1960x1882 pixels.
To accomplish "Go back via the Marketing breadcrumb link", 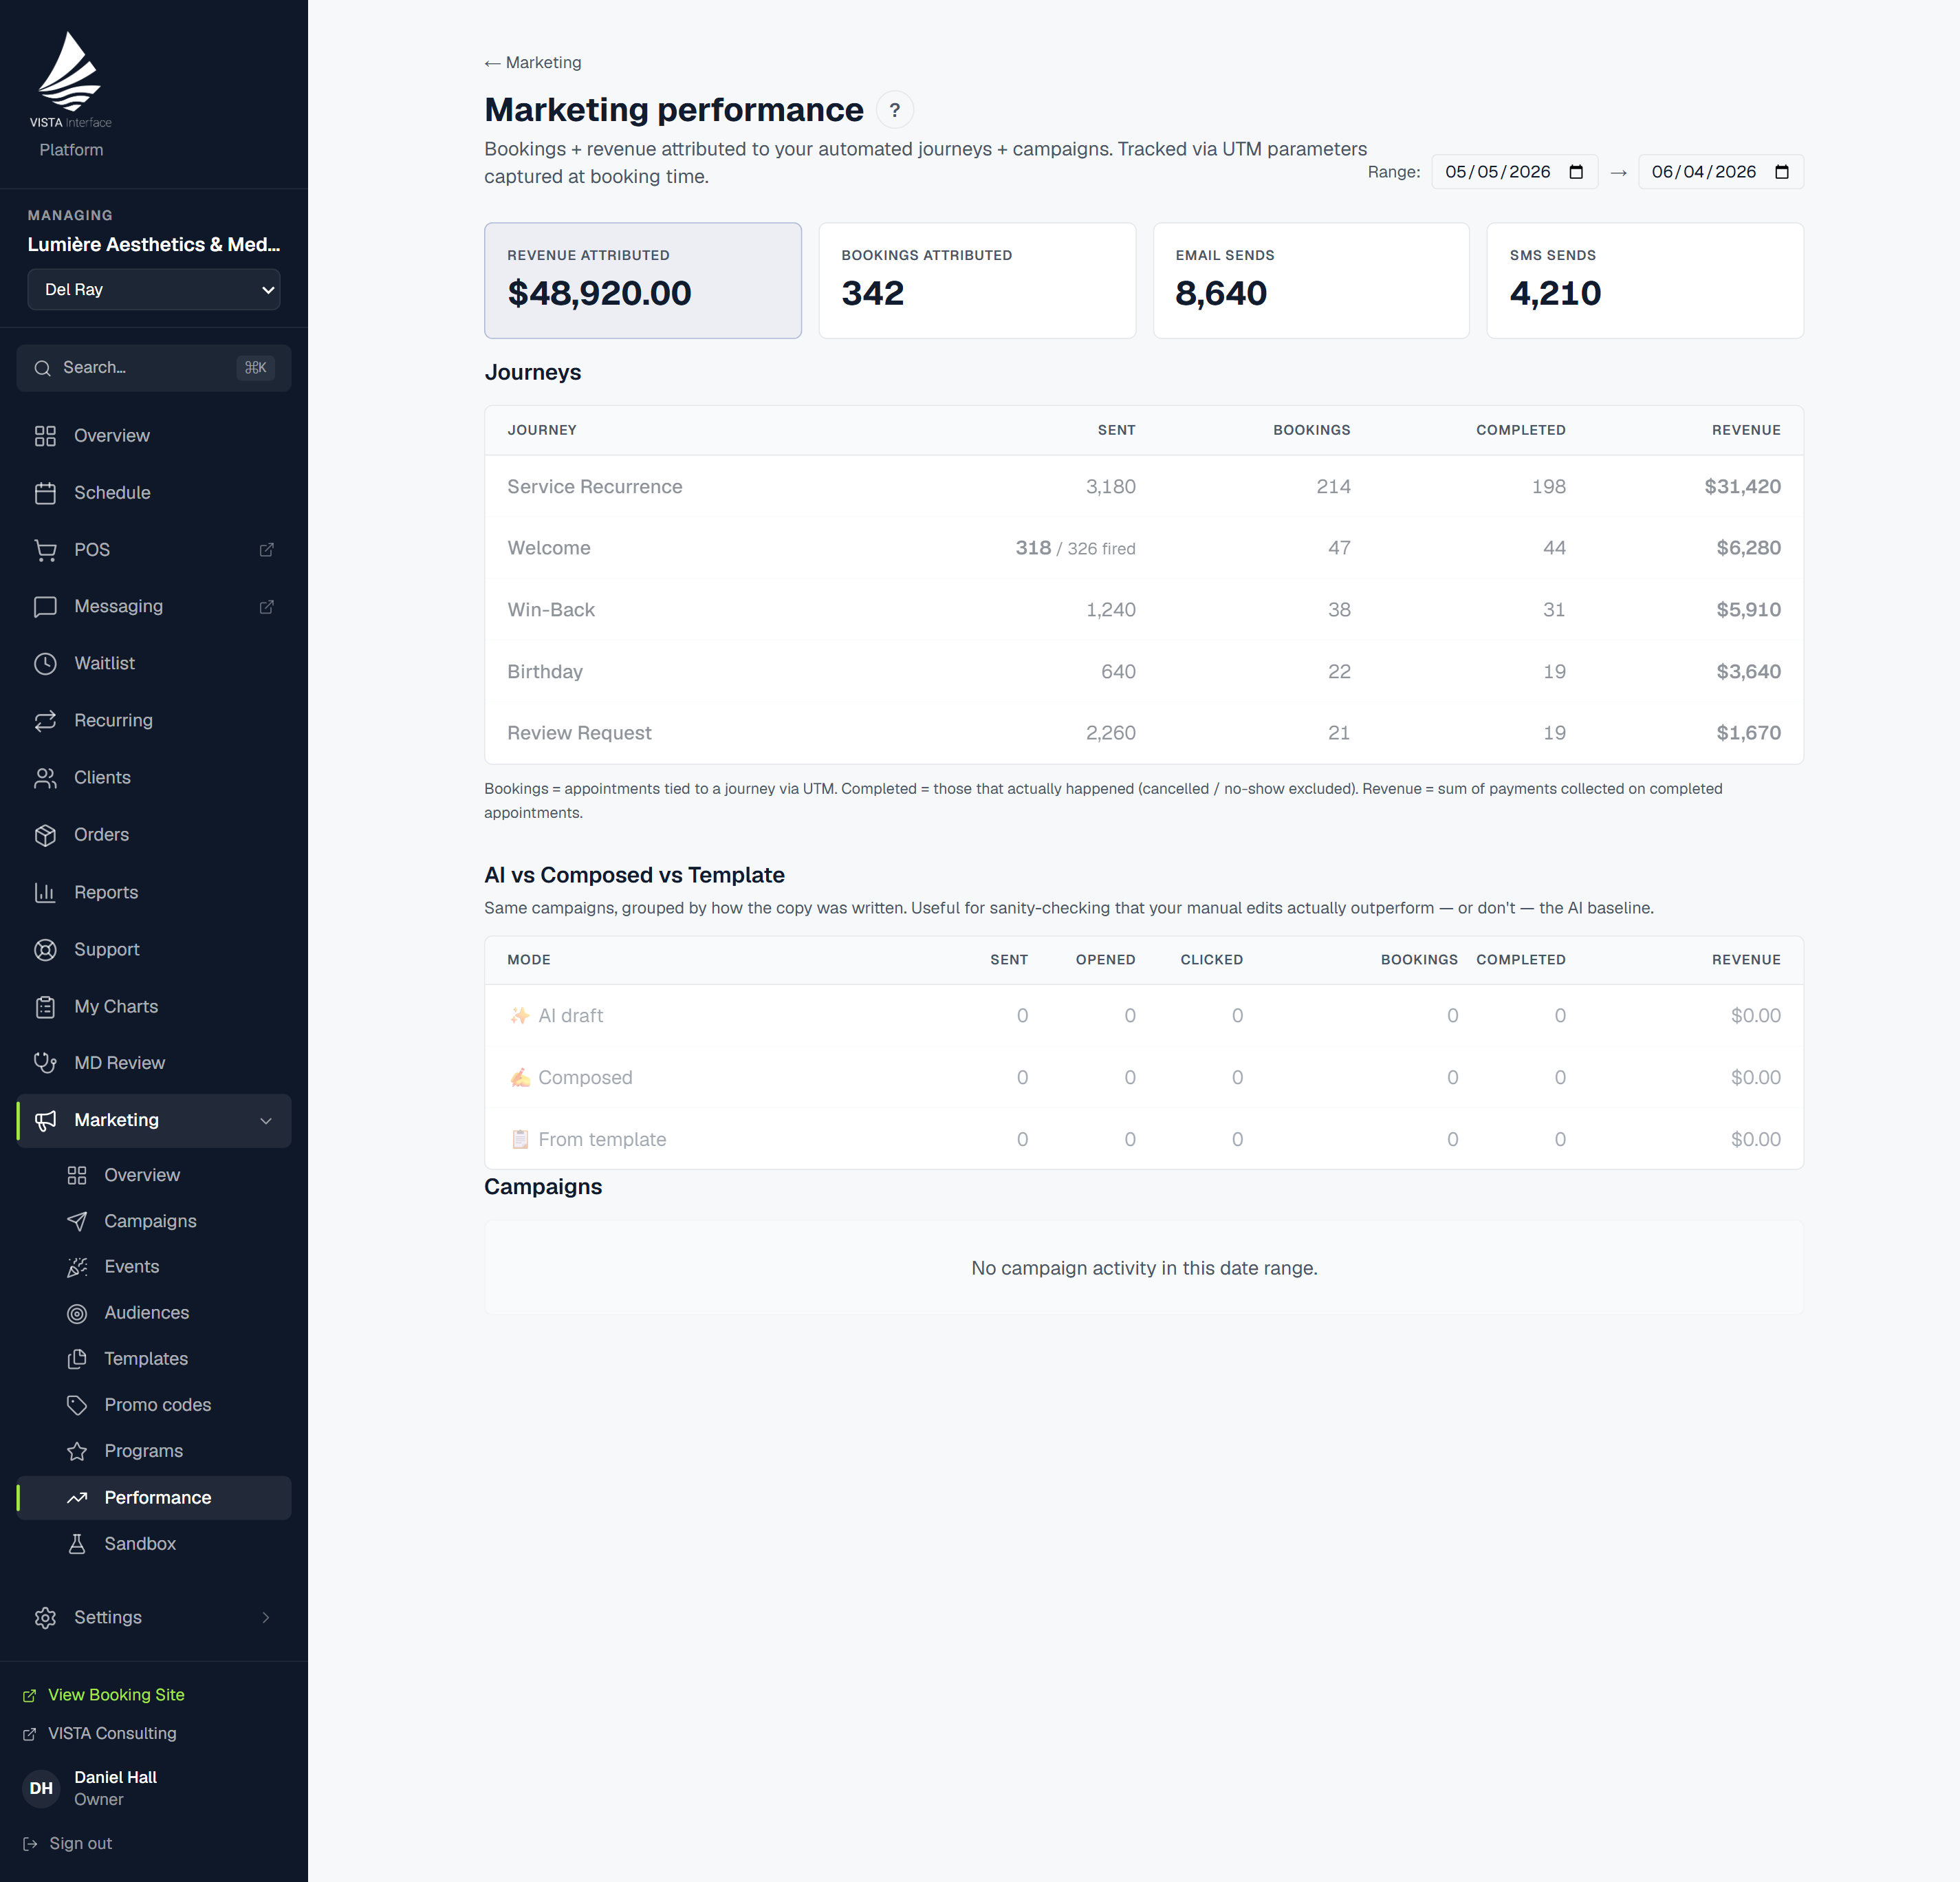I will (x=533, y=63).
